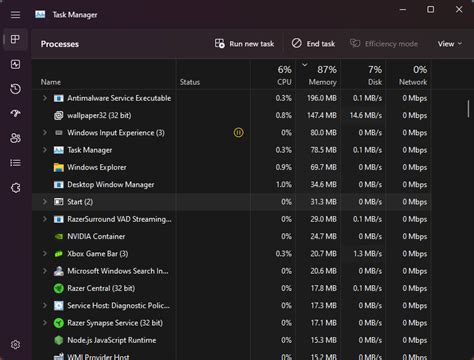Click the Razer Synapse Service icon
This screenshot has height=360, width=474.
pos(59,323)
